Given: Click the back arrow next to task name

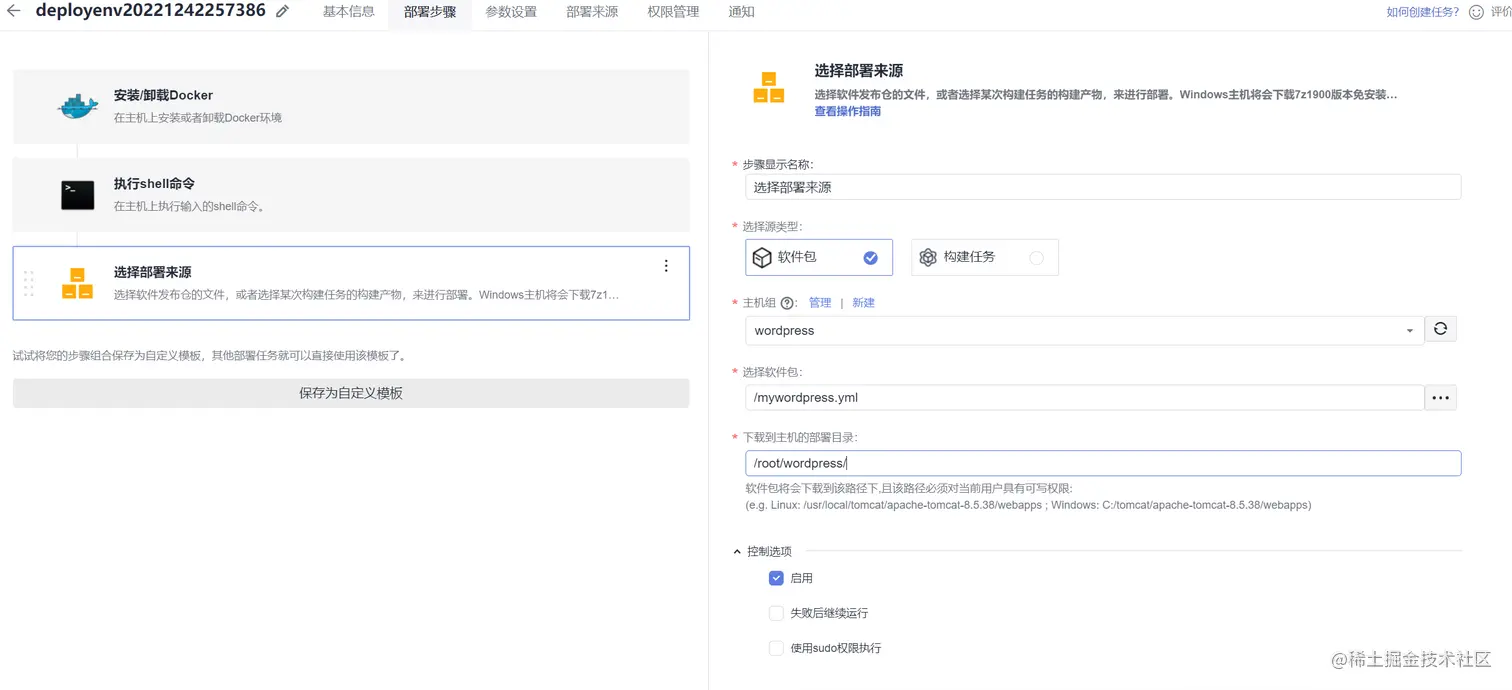Looking at the screenshot, I should point(14,11).
